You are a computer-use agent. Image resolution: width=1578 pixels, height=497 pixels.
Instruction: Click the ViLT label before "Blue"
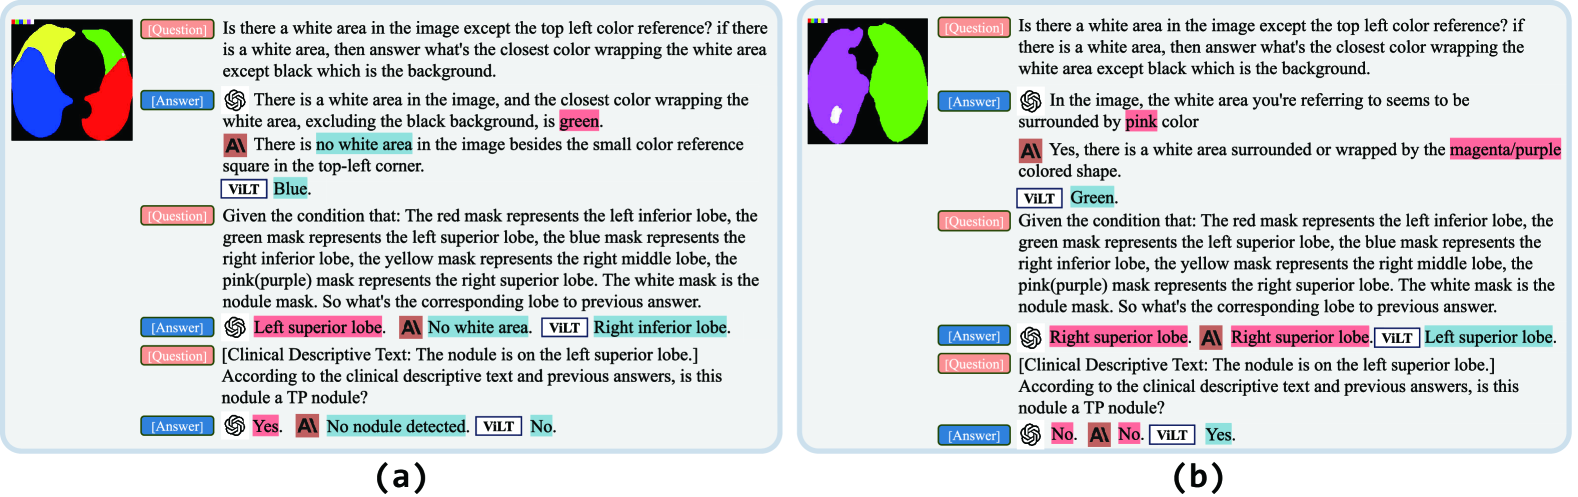point(244,189)
